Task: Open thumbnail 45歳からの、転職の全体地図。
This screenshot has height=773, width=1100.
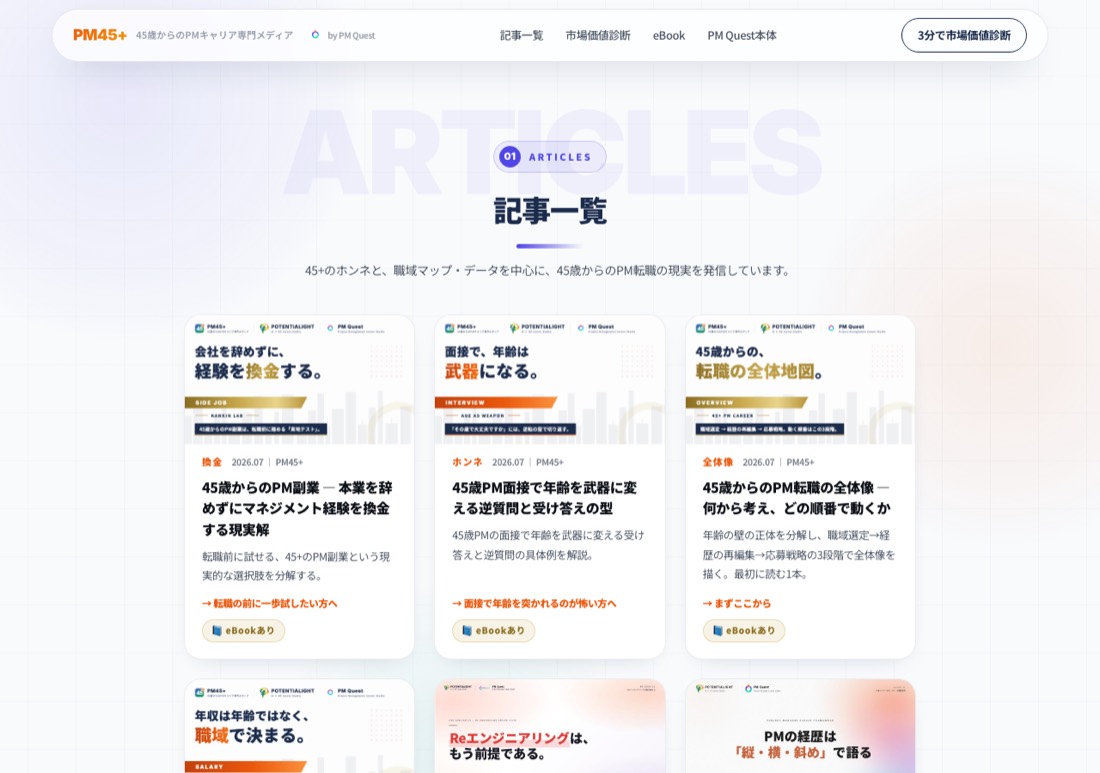Action: [800, 379]
